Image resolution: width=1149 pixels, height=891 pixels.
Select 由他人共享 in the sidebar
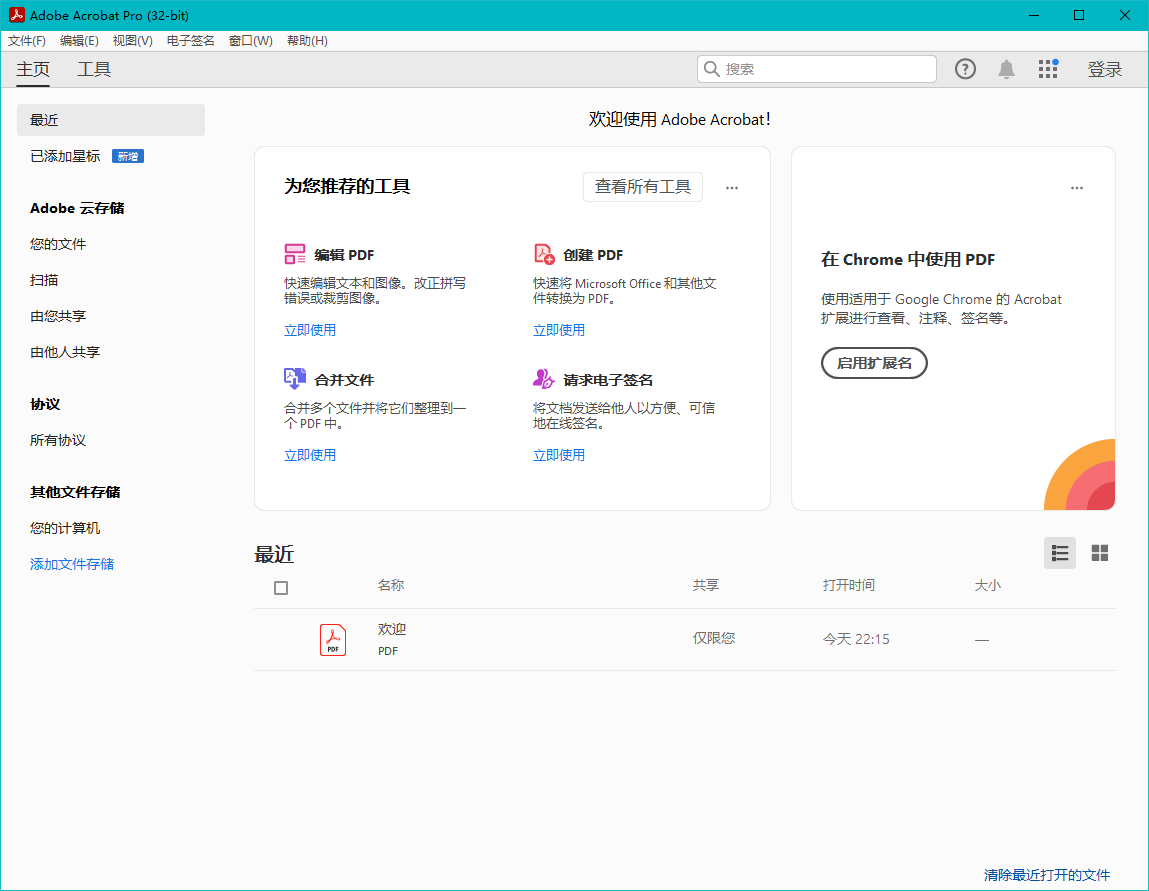point(65,352)
